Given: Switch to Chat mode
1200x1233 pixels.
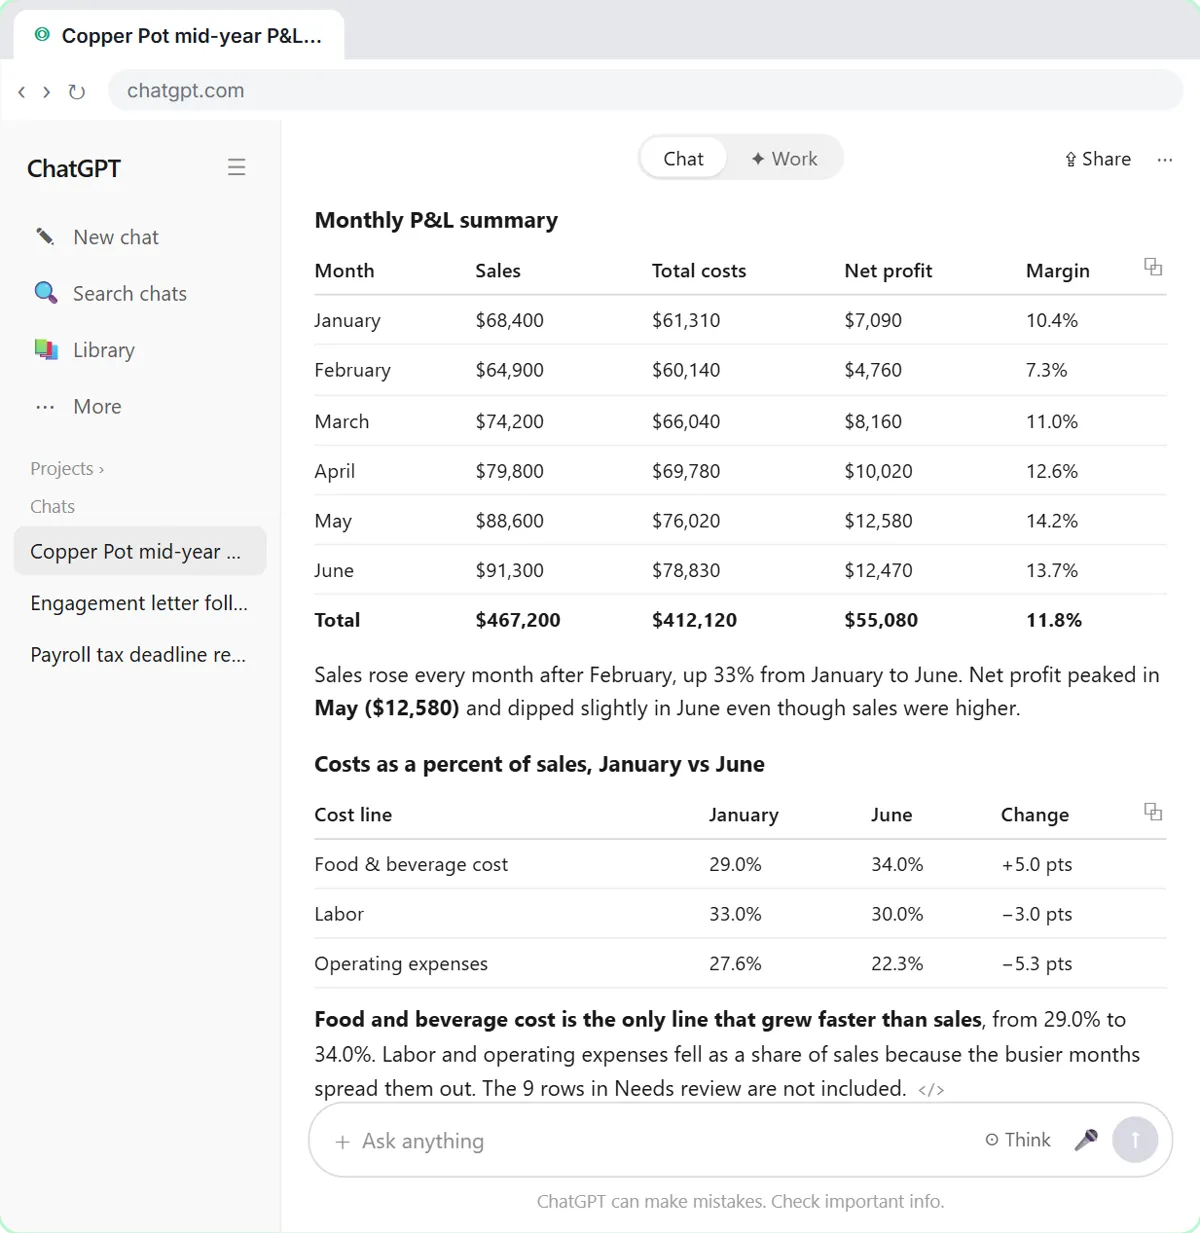Looking at the screenshot, I should pyautogui.click(x=683, y=158).
